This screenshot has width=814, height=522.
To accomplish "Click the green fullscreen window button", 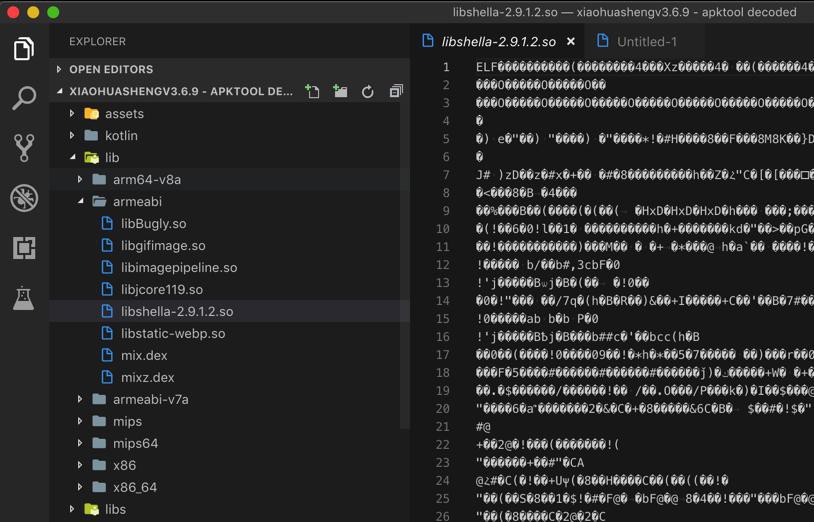I will click(53, 12).
